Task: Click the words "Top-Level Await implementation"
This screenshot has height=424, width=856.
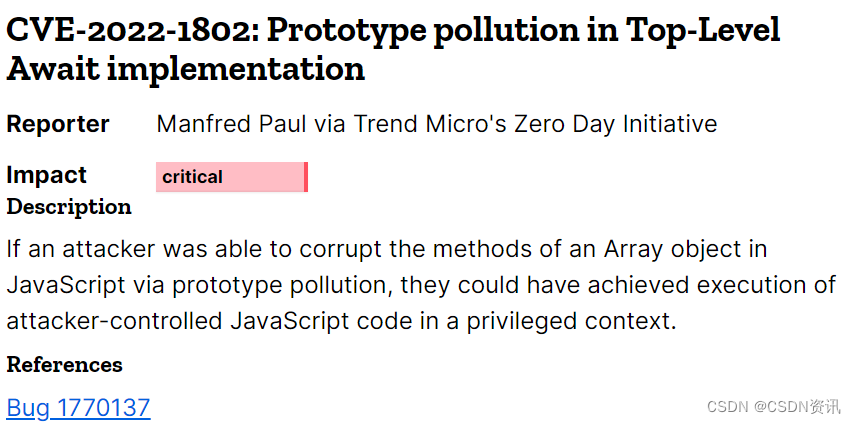Action: coord(393,49)
